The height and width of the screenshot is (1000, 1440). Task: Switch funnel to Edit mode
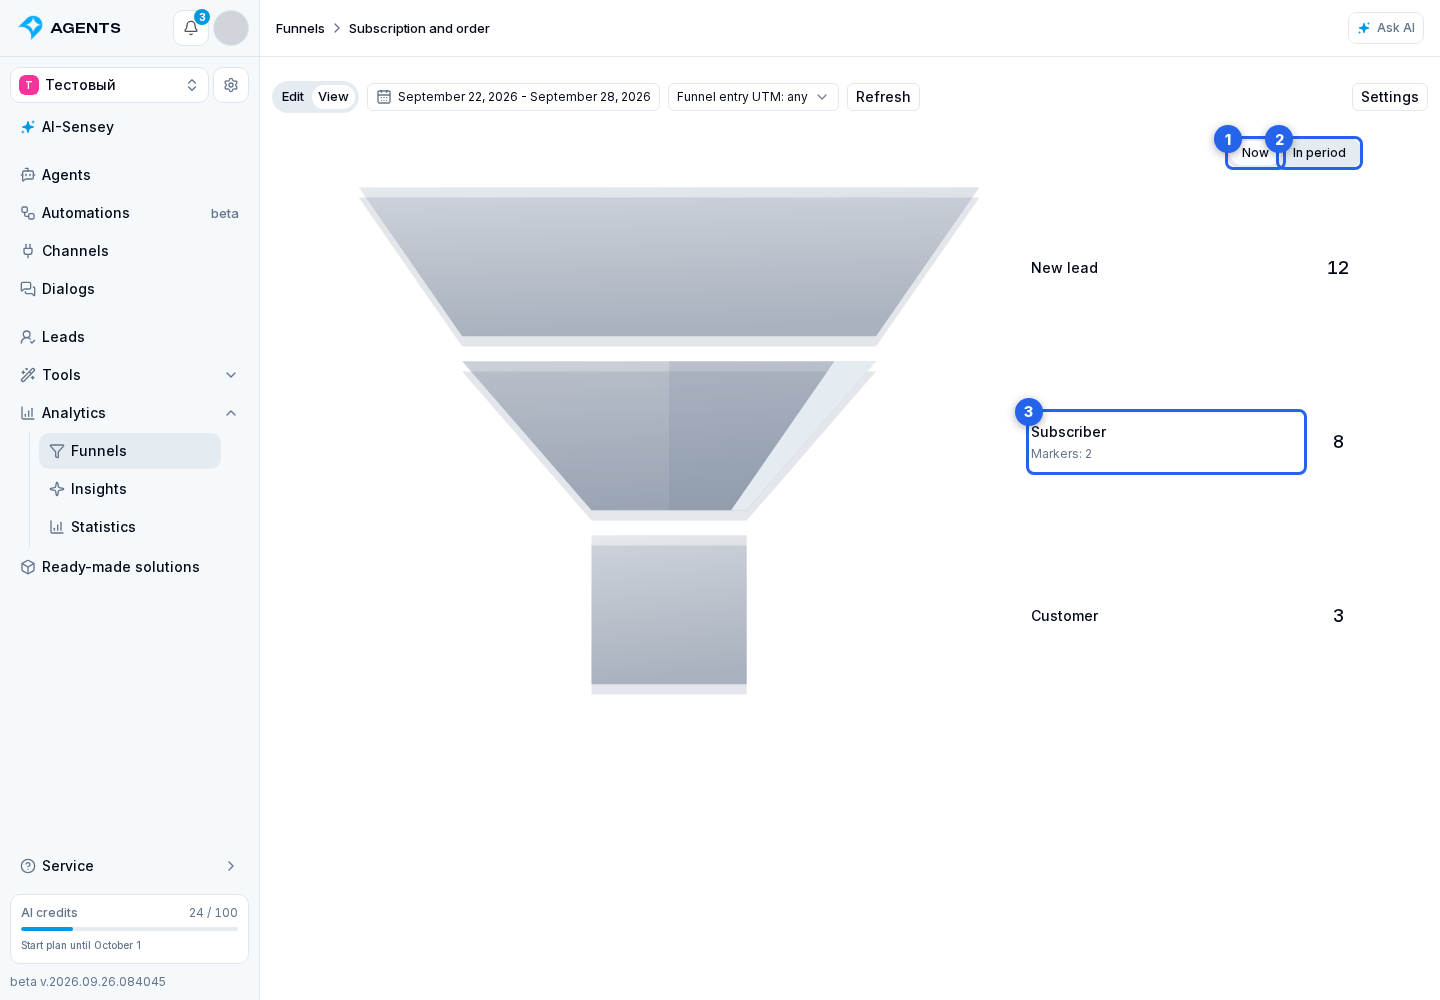[293, 97]
